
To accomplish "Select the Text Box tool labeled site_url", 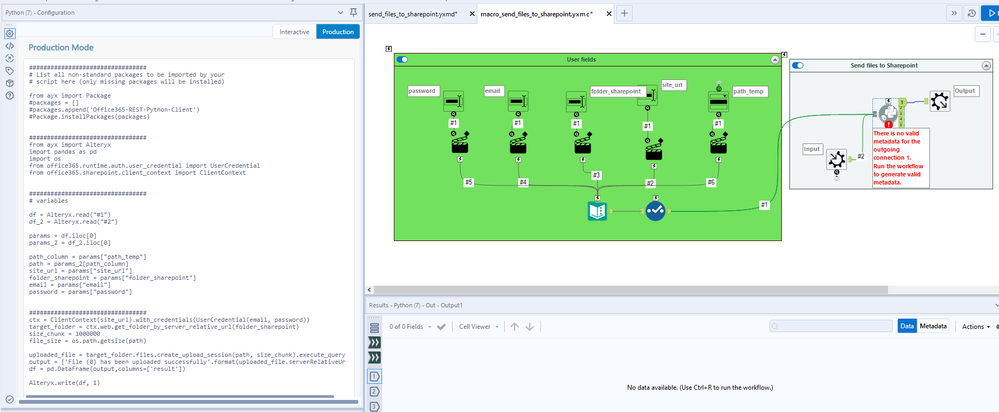I will tap(647, 96).
